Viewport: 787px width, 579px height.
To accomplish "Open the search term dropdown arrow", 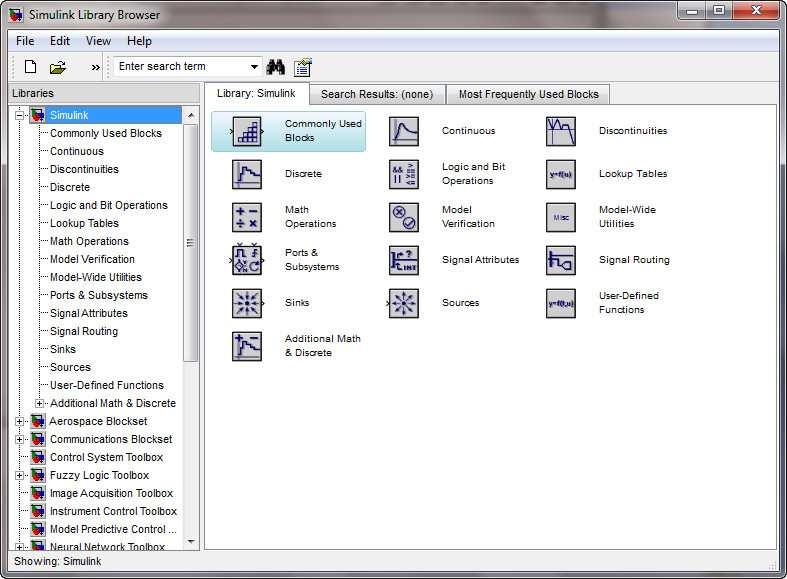I will [254, 67].
